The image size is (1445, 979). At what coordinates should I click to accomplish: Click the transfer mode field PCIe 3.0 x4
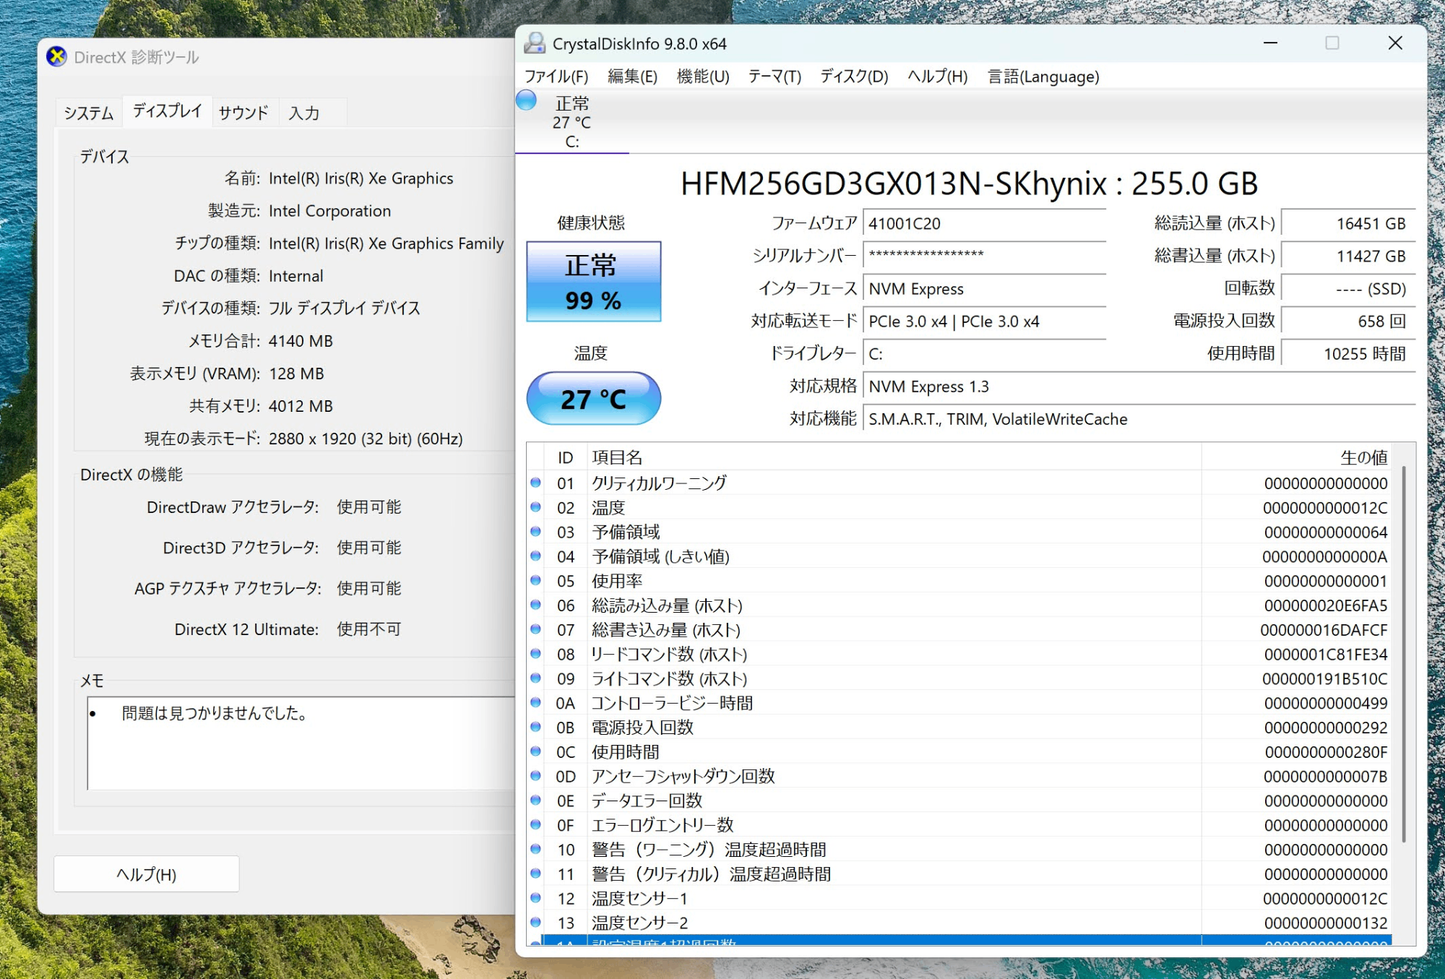click(x=985, y=321)
